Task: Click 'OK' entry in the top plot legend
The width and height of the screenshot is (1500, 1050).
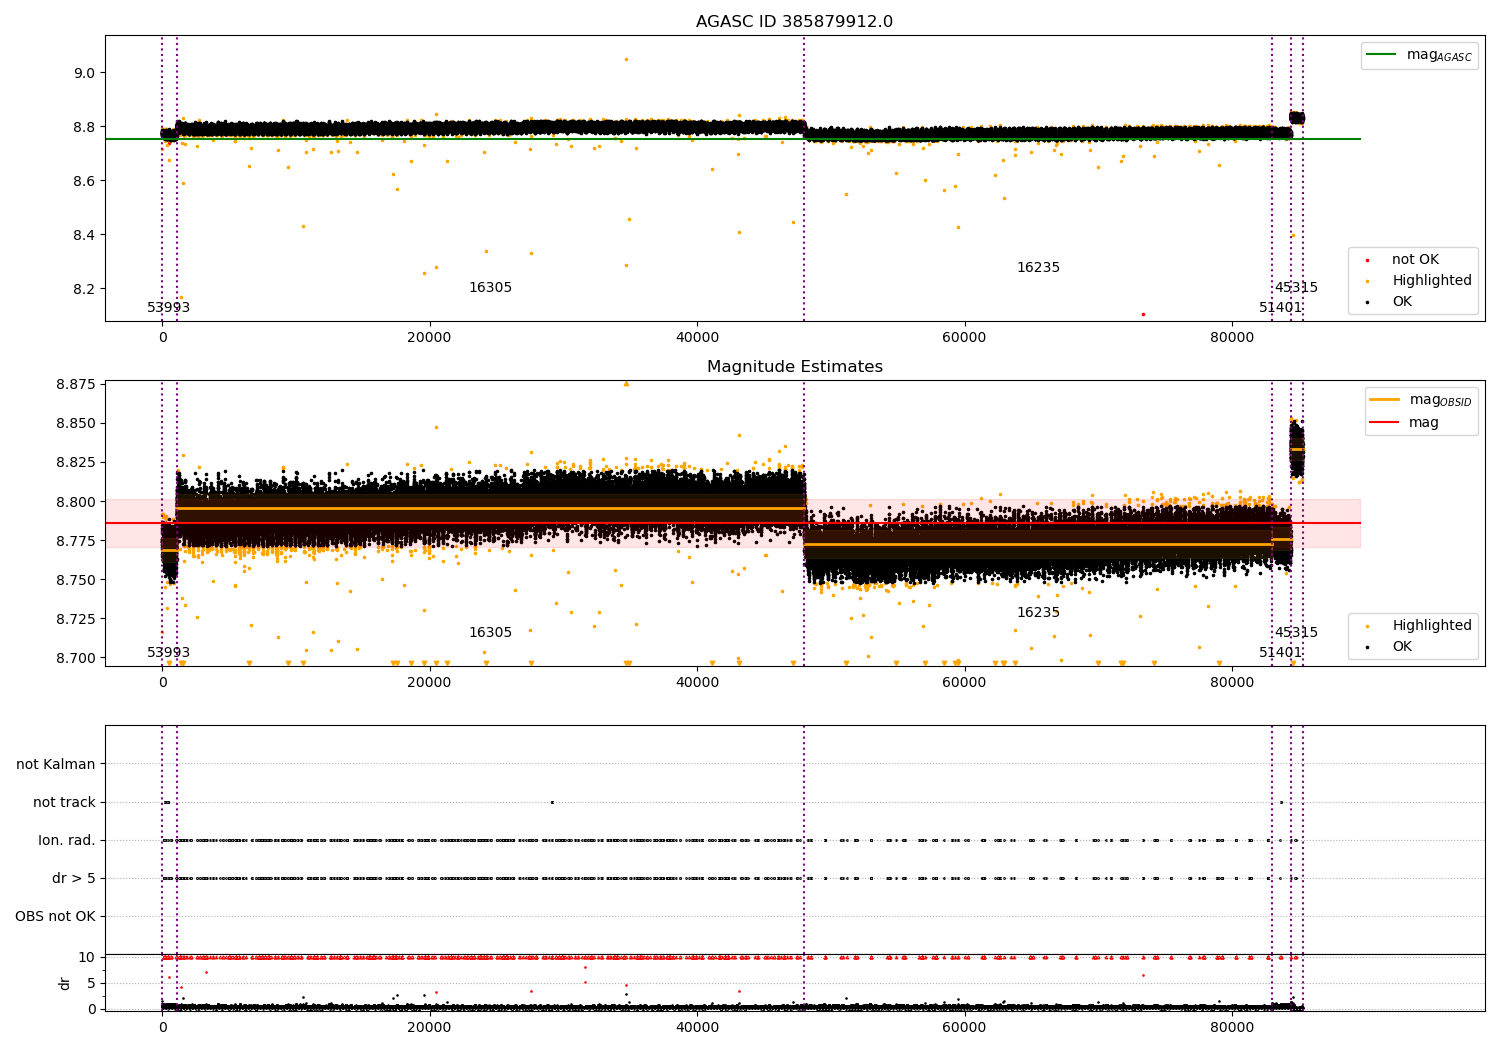Action: pos(1402,302)
